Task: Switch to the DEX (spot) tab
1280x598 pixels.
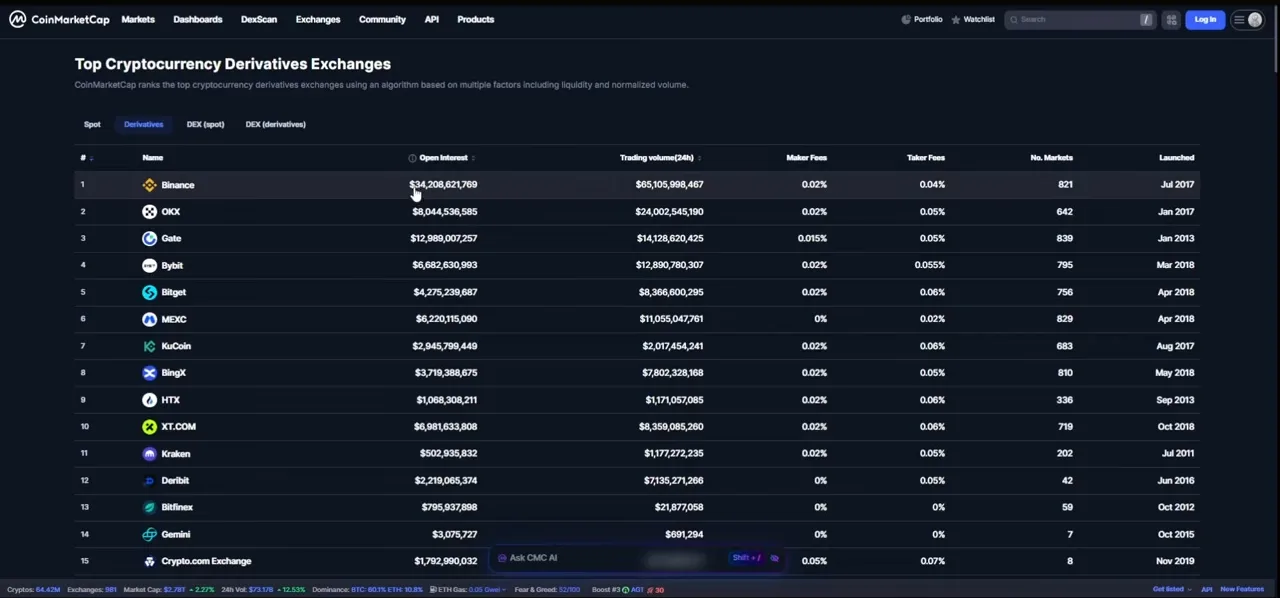Action: coord(205,124)
